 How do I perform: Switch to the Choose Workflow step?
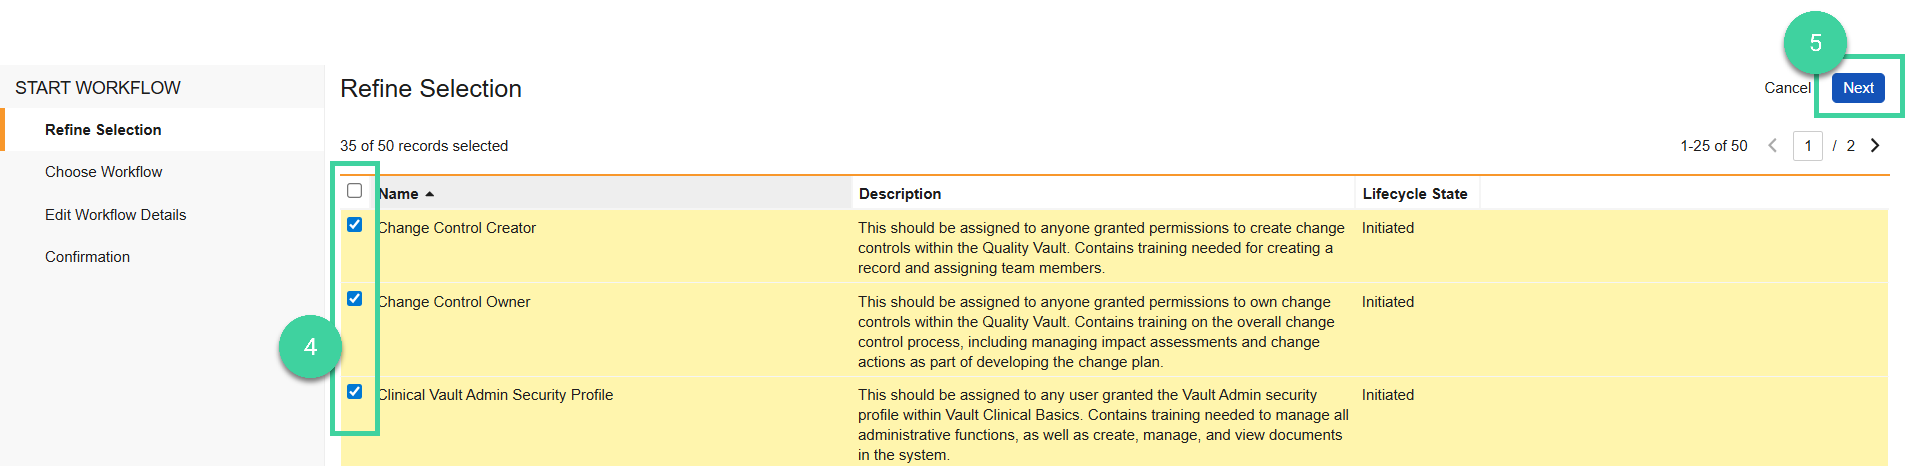tap(103, 172)
